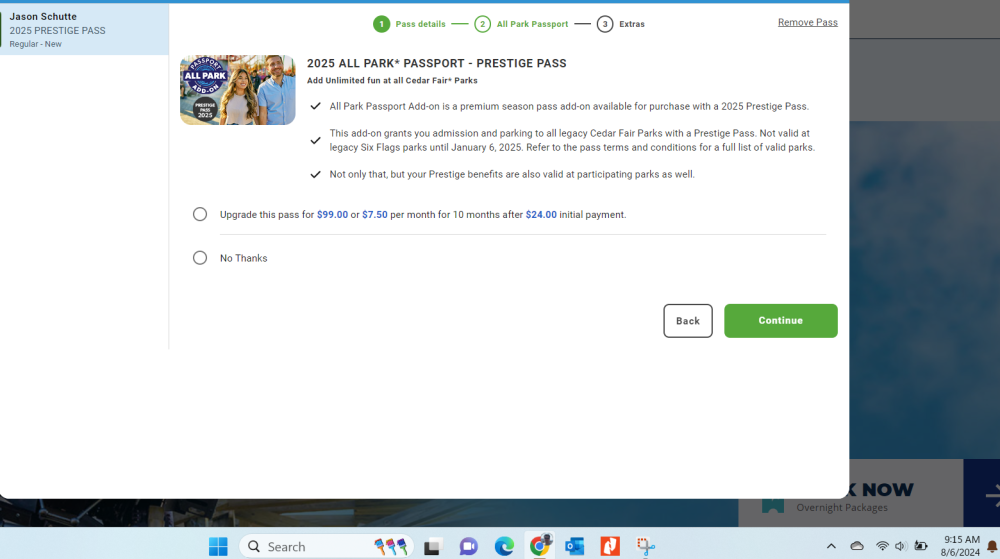Choose the No Thanks radio button

pyautogui.click(x=200, y=258)
